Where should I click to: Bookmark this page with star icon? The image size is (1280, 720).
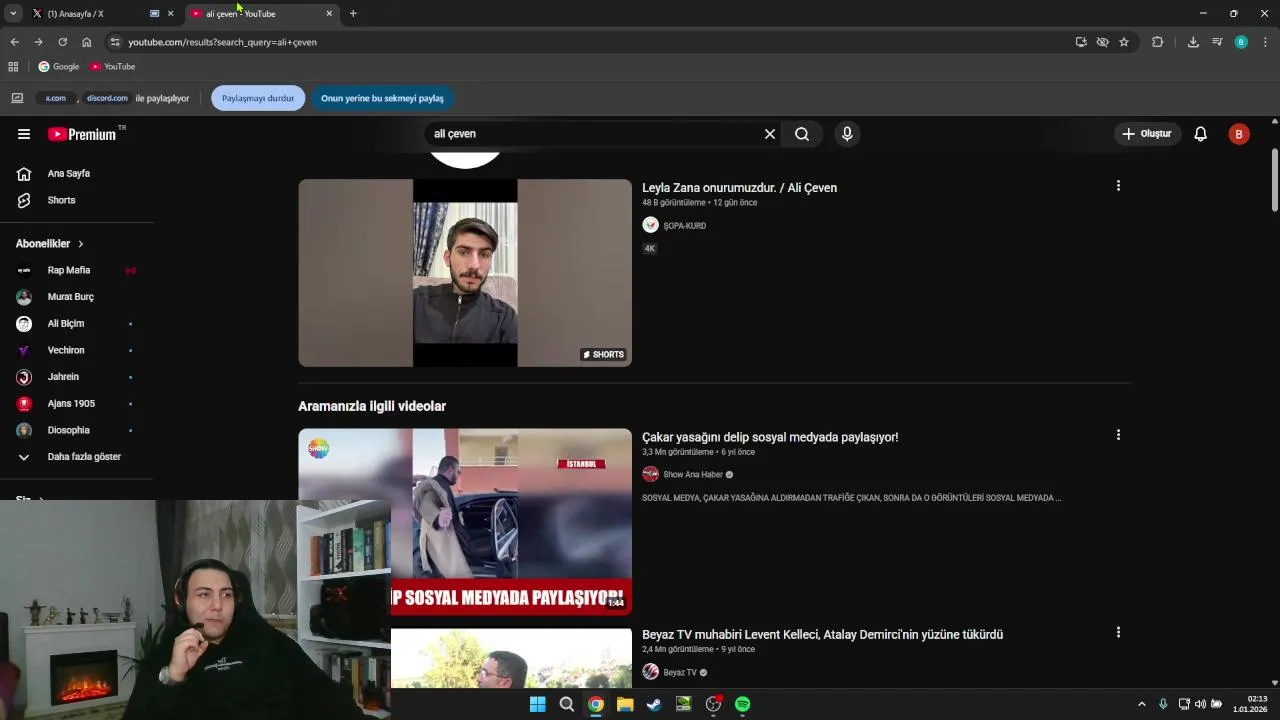1124,42
